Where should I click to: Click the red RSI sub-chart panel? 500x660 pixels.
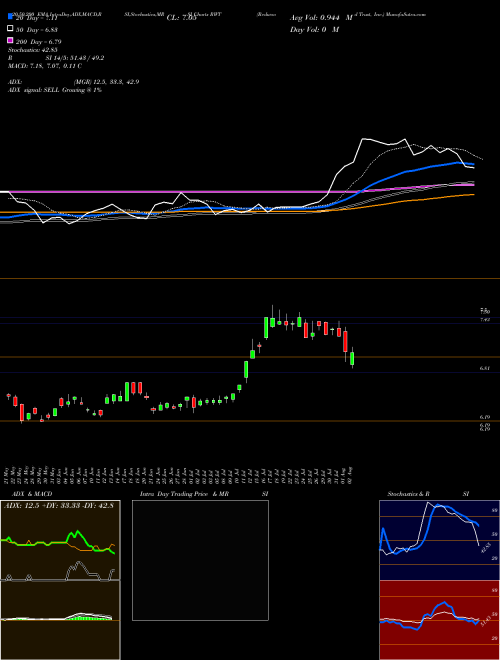click(x=438, y=620)
